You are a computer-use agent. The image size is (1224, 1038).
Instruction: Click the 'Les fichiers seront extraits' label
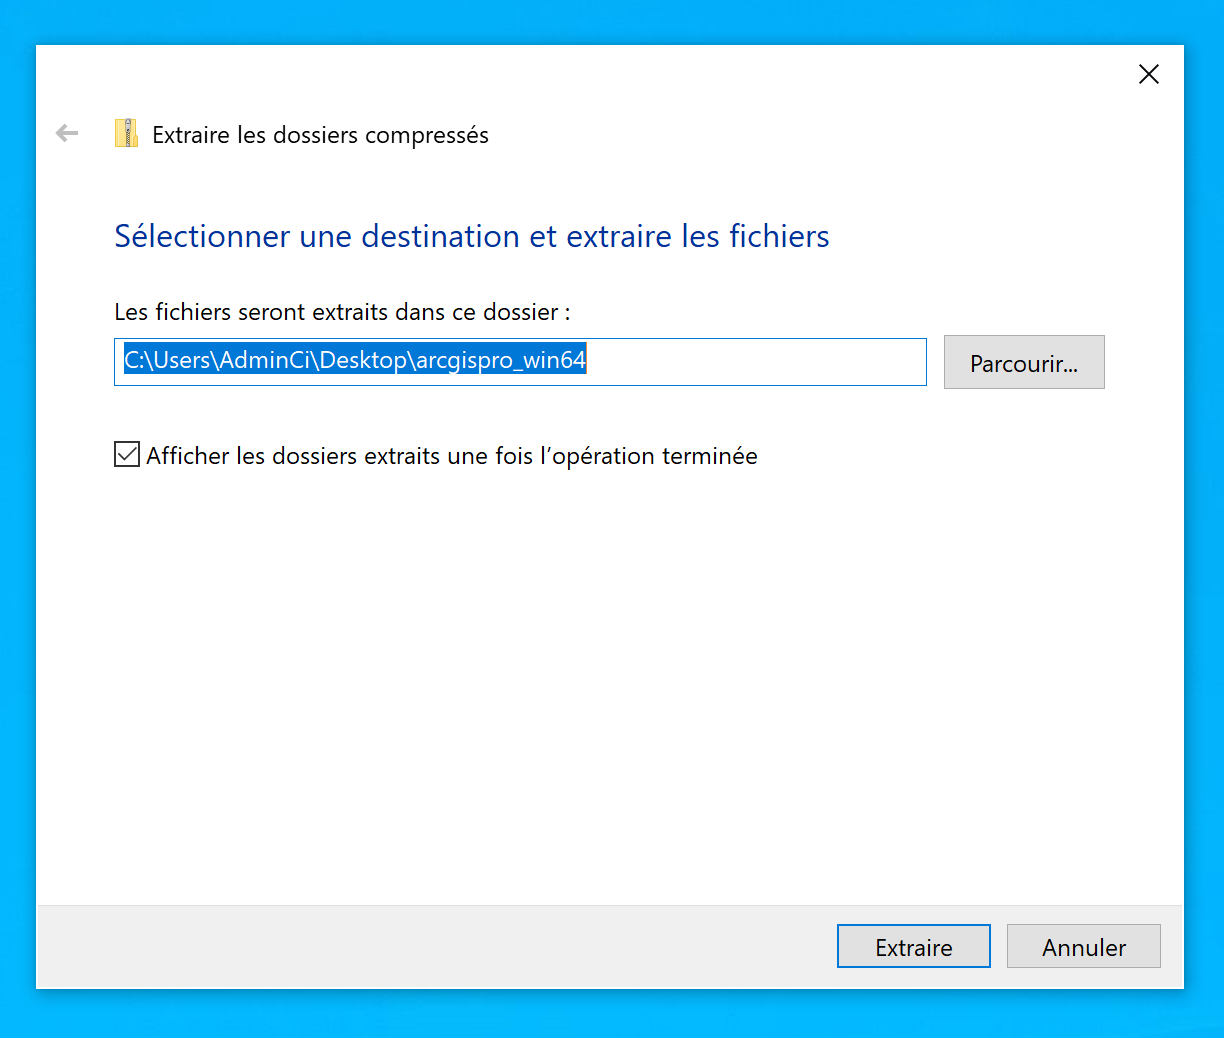click(342, 312)
